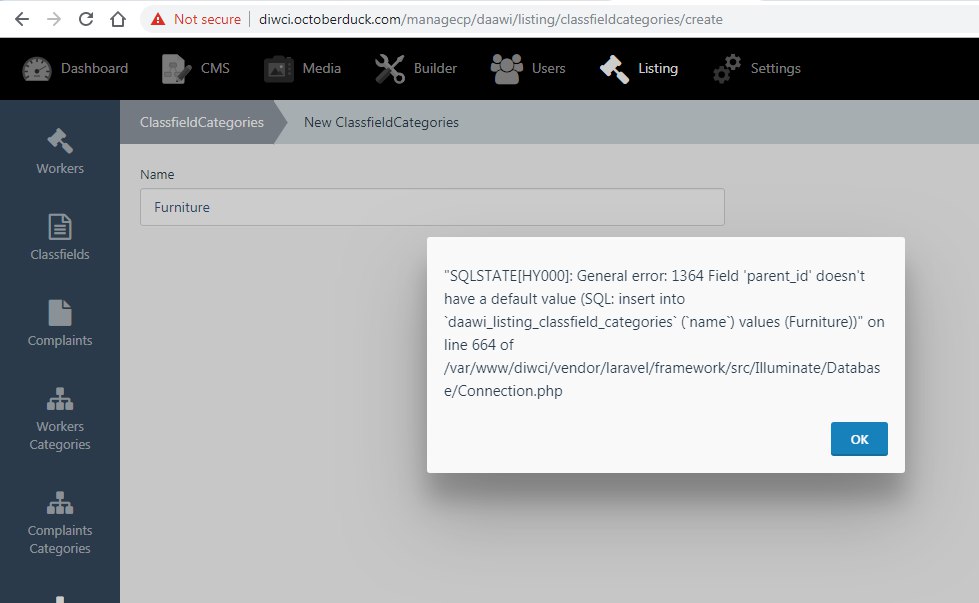Dismiss the error dialog with OK

(x=859, y=439)
